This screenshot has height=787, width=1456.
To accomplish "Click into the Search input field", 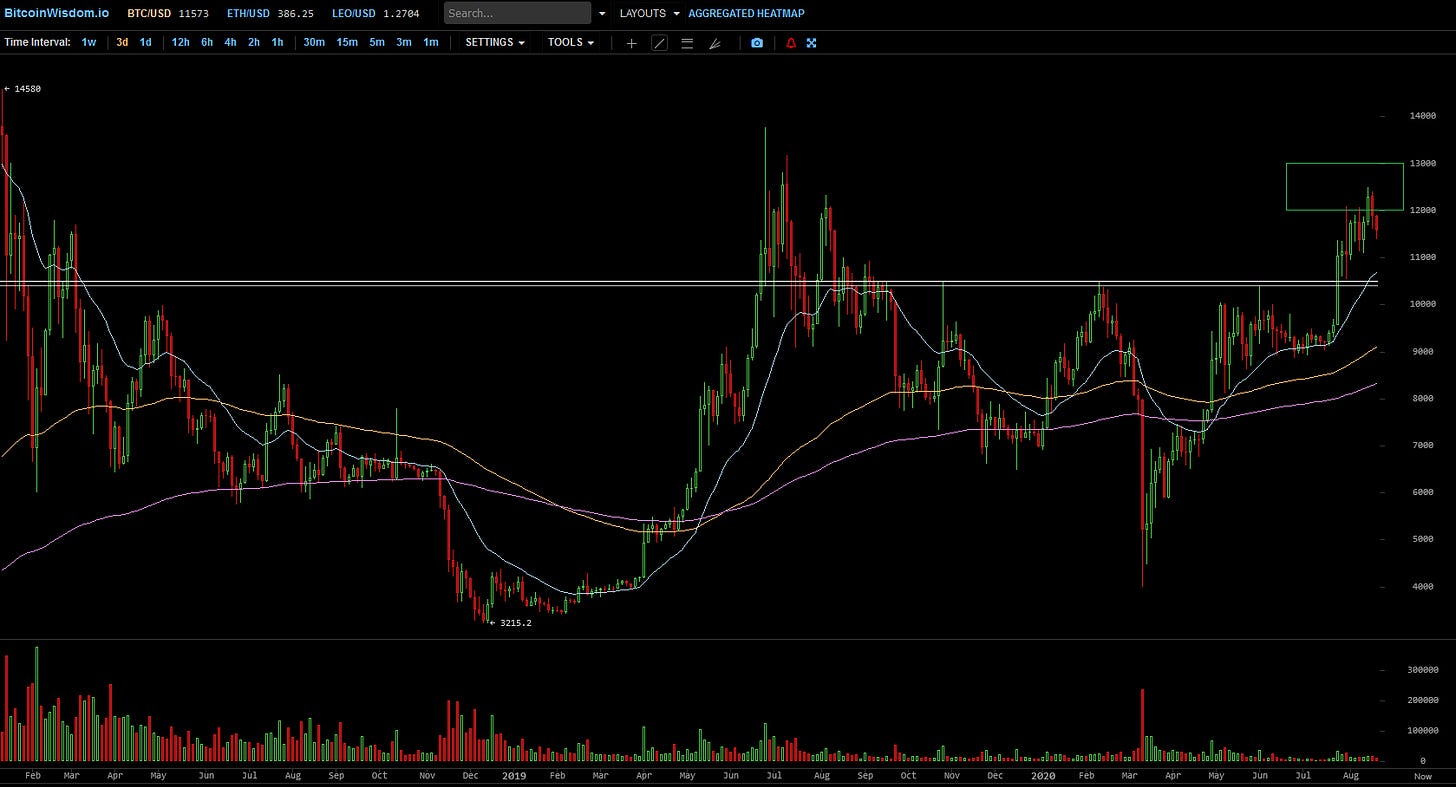I will tap(517, 14).
